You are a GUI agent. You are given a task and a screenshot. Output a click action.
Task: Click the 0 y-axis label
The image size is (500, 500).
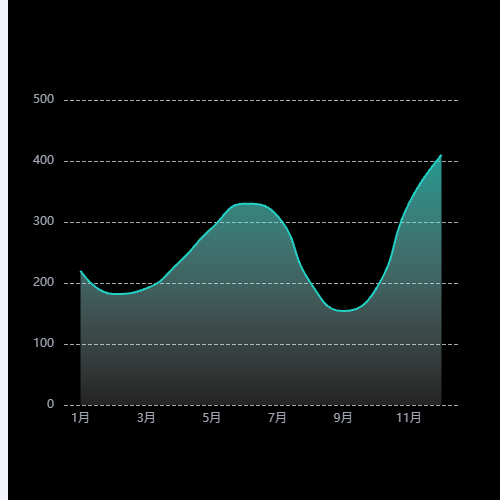[x=50, y=404]
